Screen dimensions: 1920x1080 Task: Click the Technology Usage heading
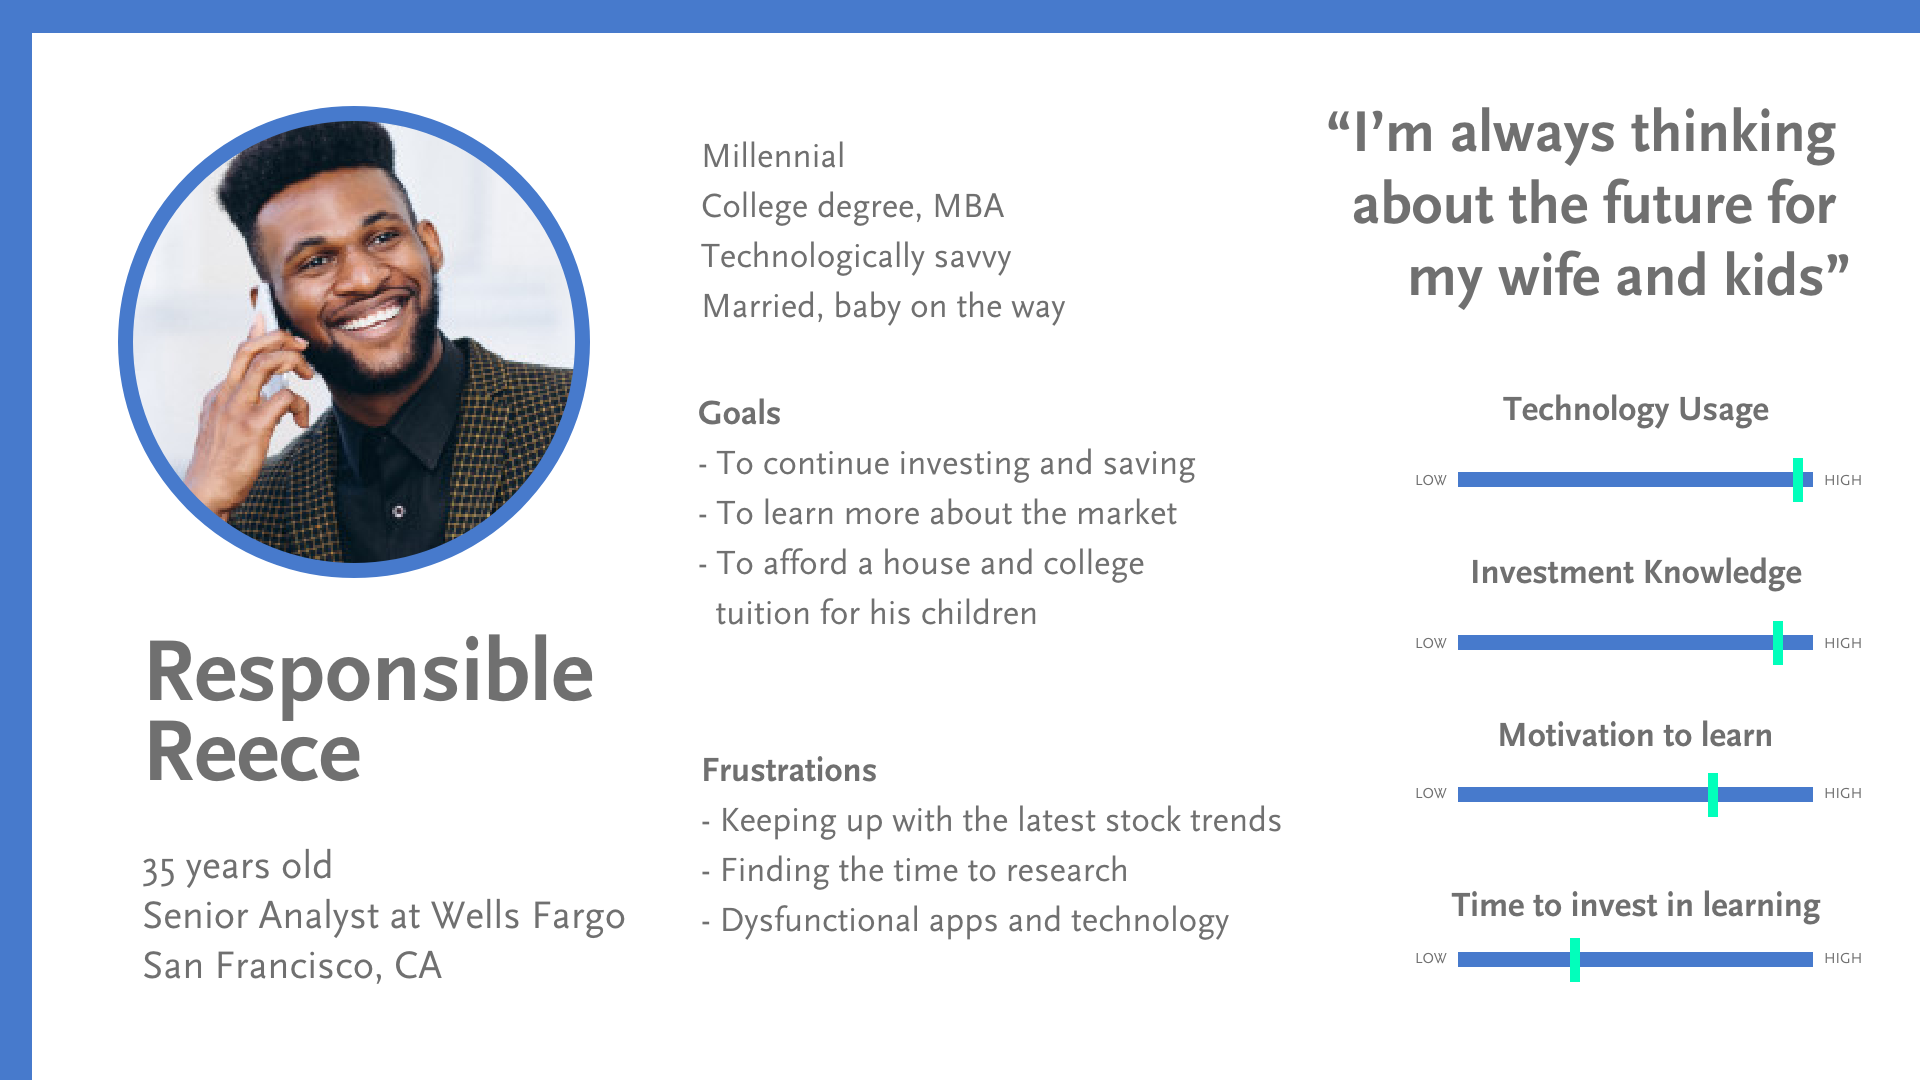pyautogui.click(x=1635, y=409)
